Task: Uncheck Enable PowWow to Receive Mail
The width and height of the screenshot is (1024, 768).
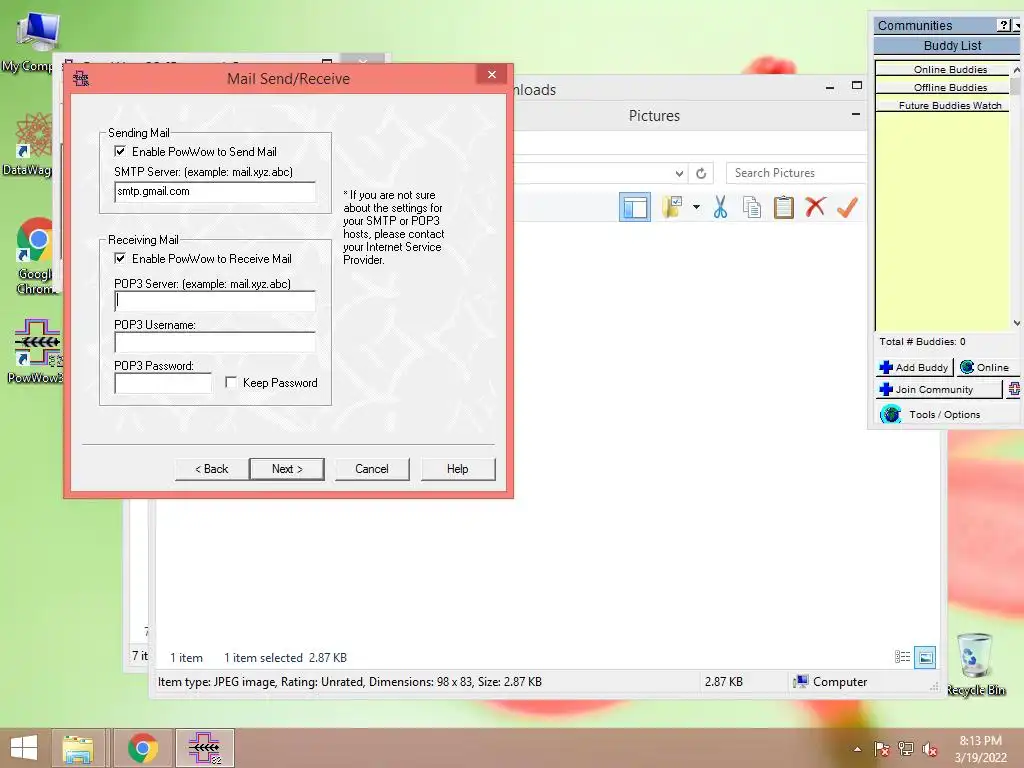Action: 120,259
